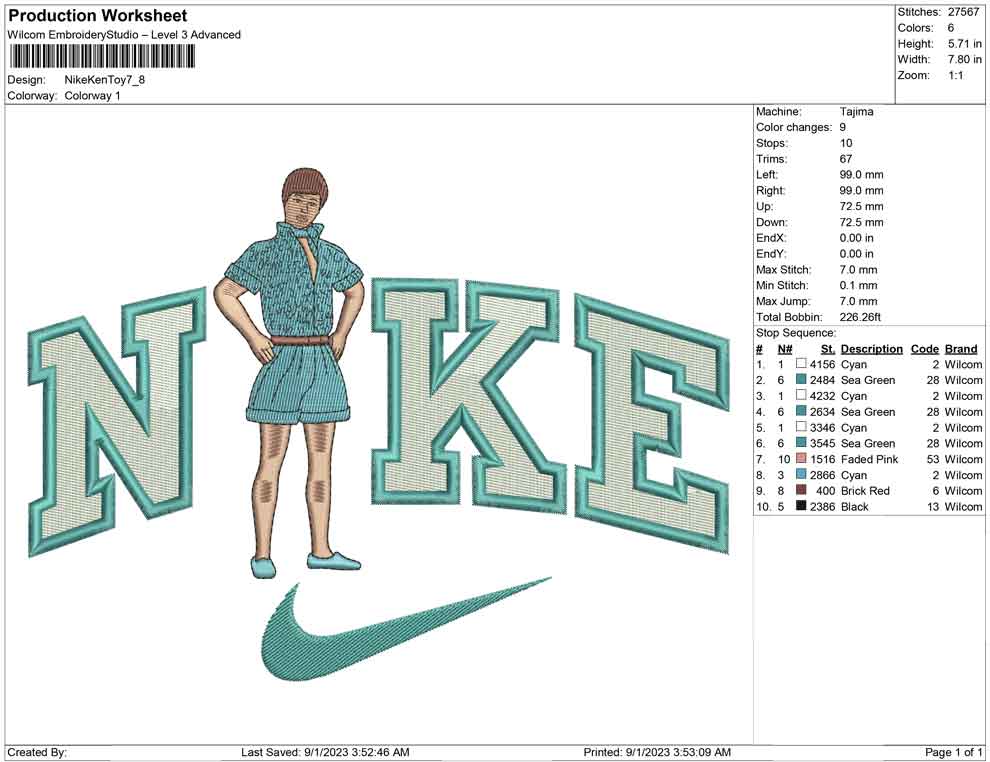Click the stitch count "27567"

coord(963,12)
